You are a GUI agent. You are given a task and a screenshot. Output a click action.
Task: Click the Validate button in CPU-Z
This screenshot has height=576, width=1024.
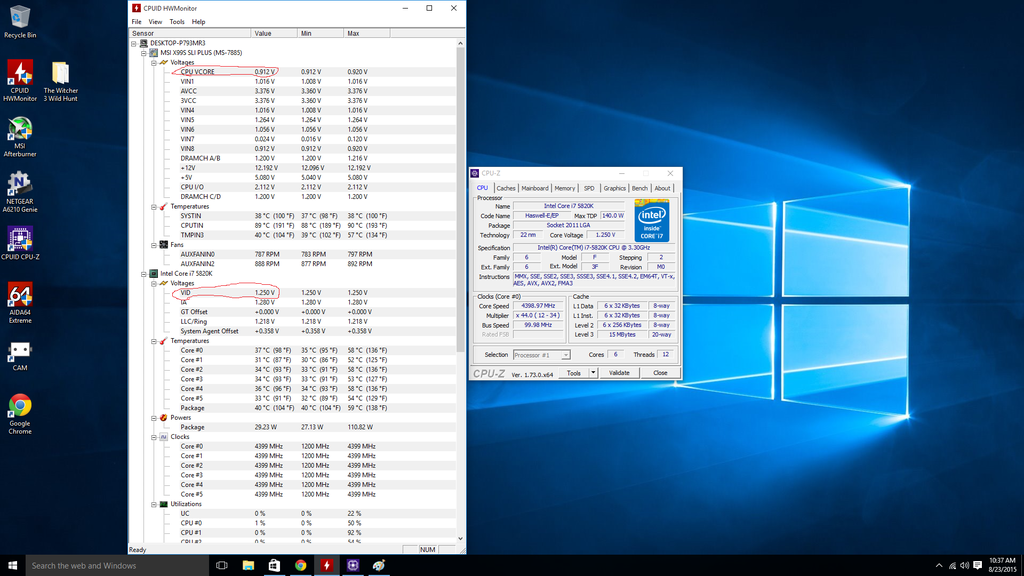621,371
